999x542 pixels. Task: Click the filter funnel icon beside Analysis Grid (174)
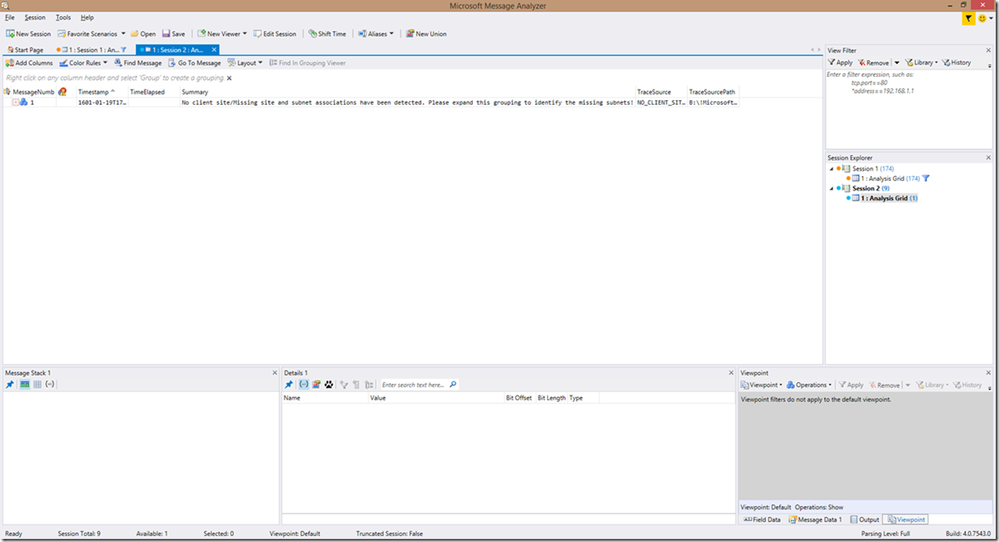pos(926,179)
